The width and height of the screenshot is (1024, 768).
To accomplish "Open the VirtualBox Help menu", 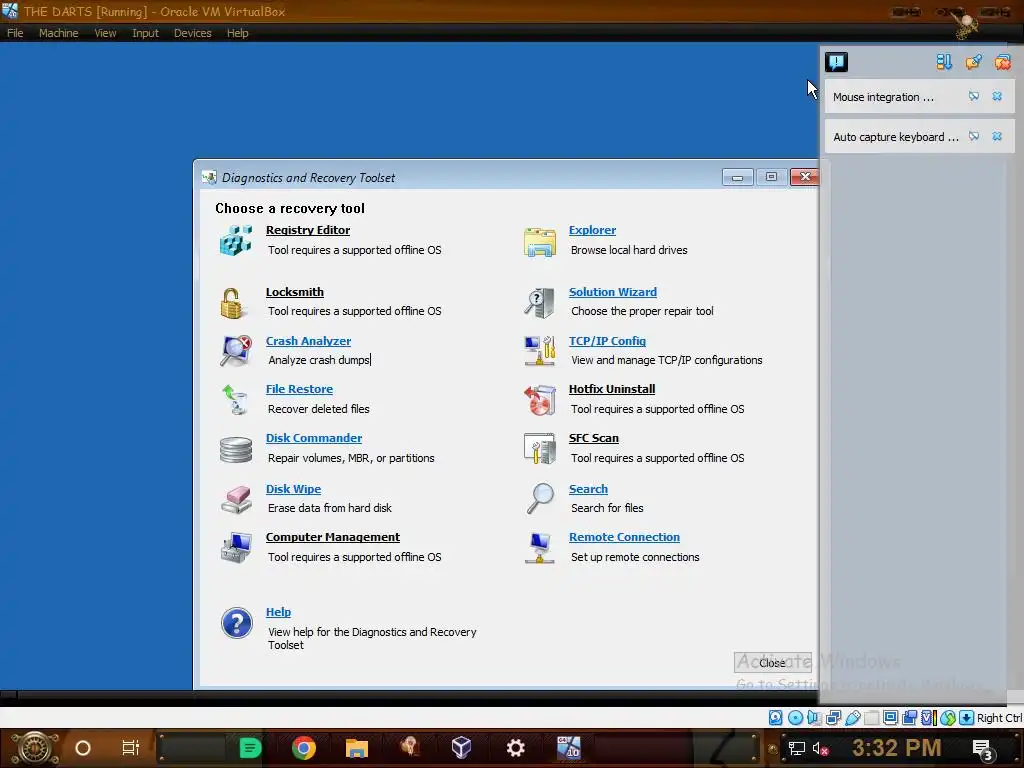I will pos(237,33).
